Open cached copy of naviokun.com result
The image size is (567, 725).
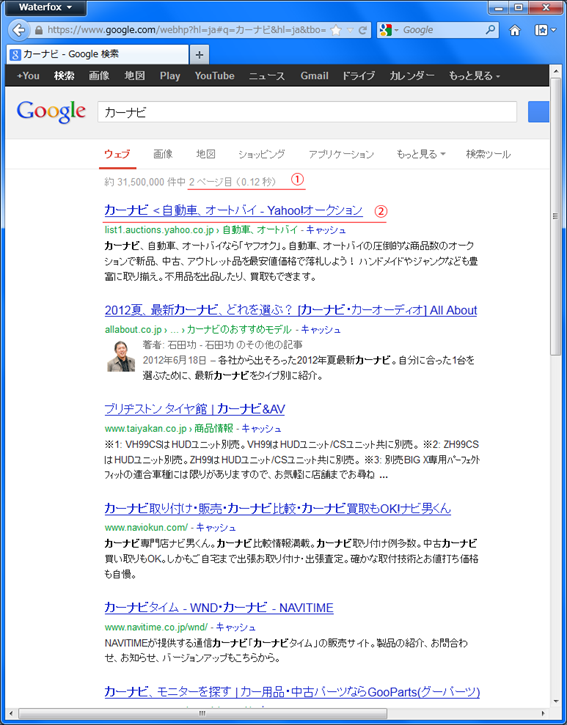[x=216, y=528]
